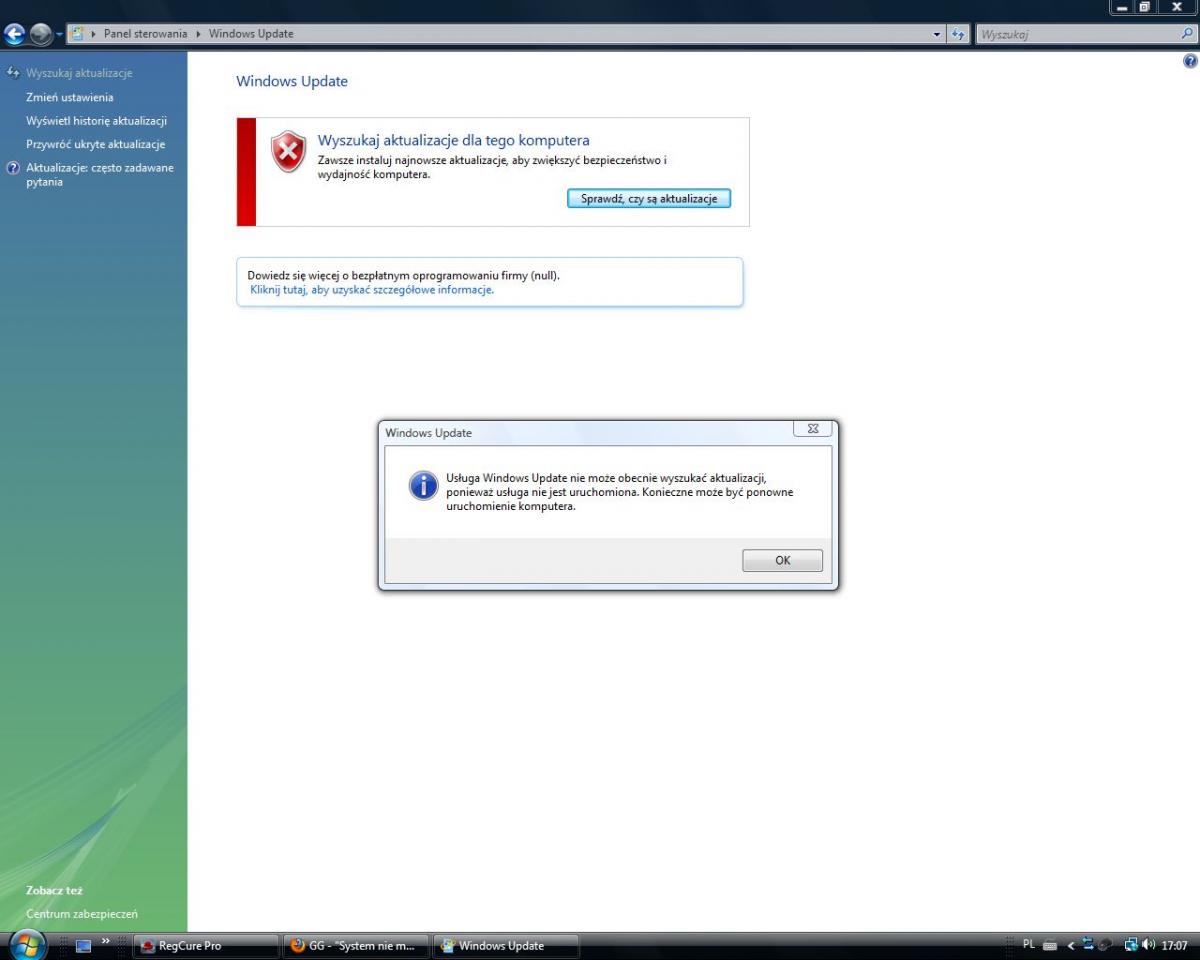Click keyboard icon on the language bar
This screenshot has width=1200, height=960.
[1050, 946]
